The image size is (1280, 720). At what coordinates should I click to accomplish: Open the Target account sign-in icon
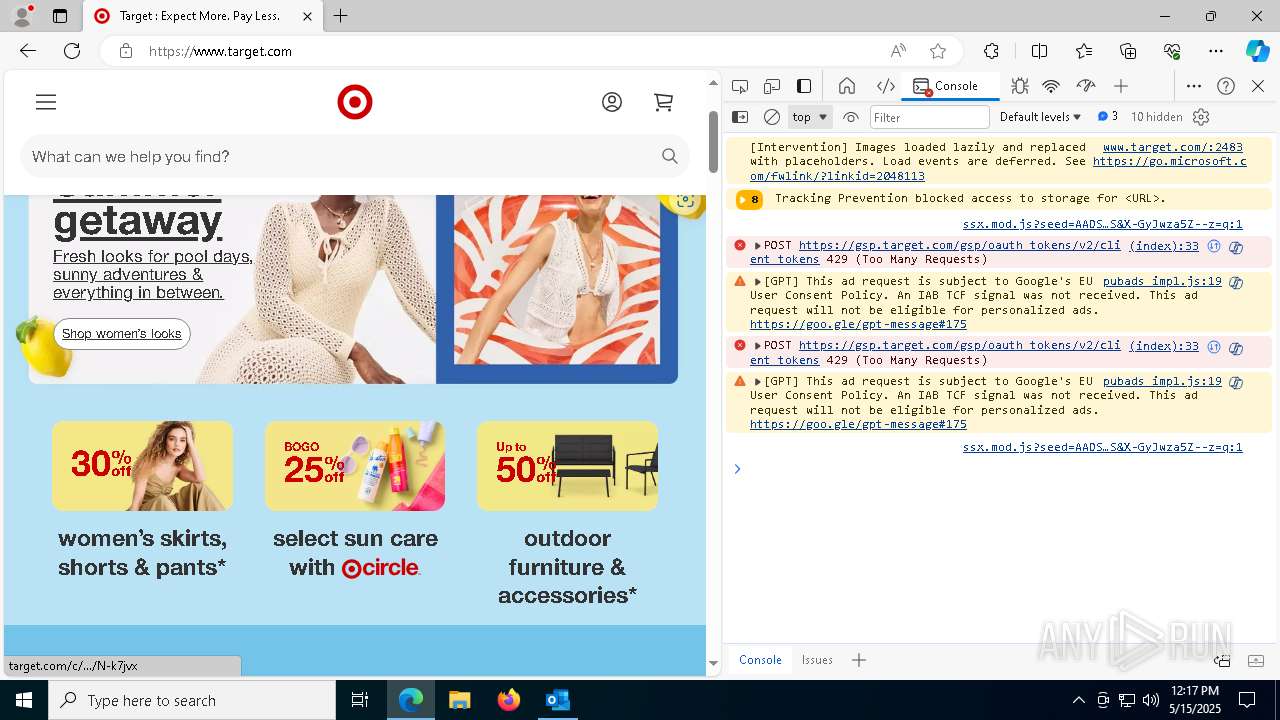coord(612,102)
